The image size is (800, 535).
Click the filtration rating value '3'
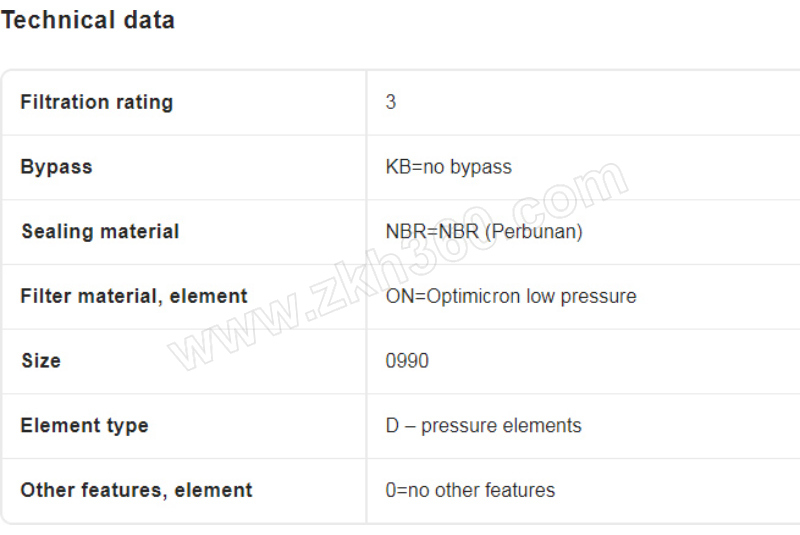coord(391,102)
